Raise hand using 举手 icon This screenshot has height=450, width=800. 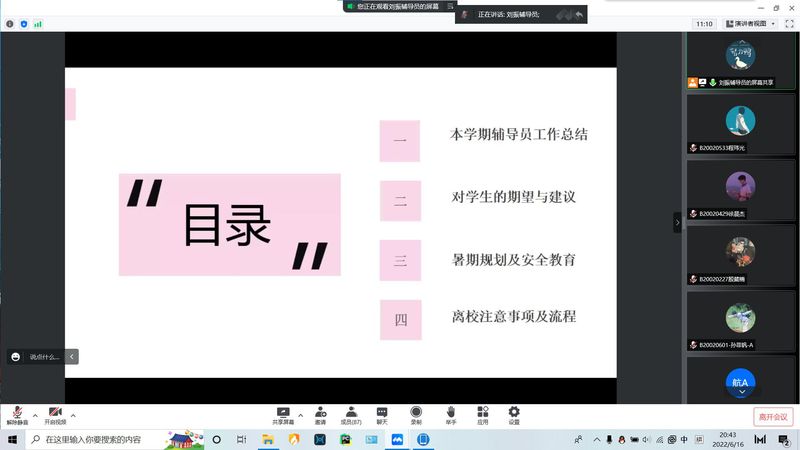click(x=451, y=414)
